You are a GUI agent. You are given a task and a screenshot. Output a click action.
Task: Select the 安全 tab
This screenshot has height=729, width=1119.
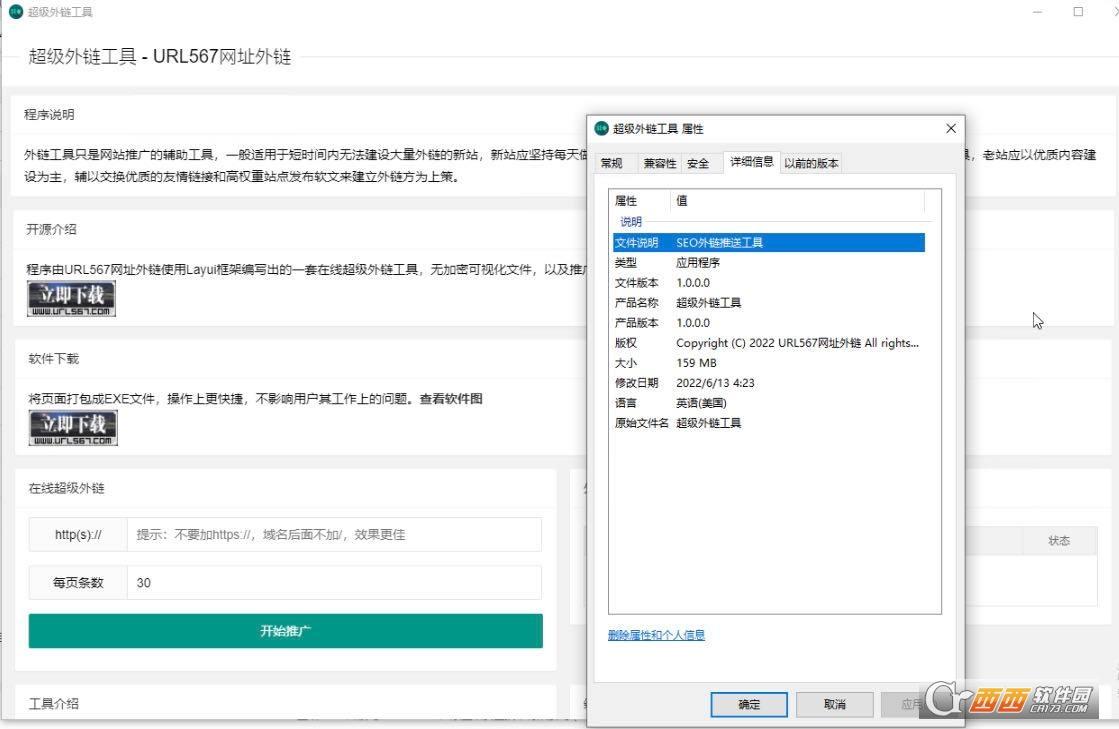(698, 163)
